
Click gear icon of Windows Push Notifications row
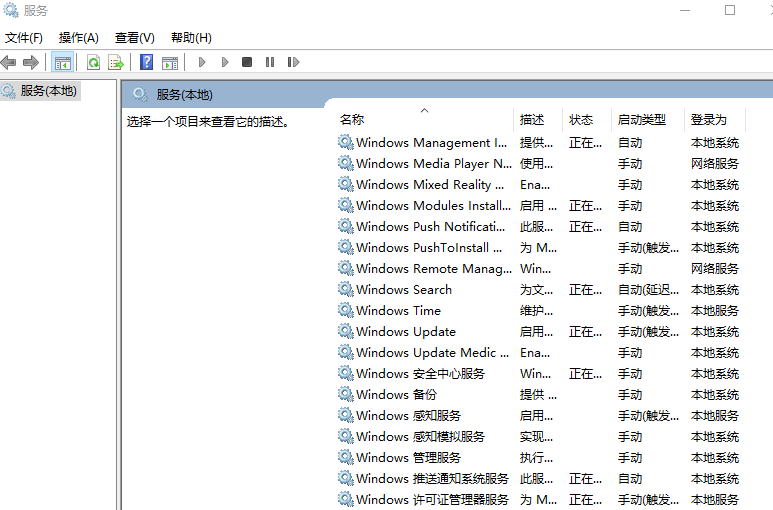tap(346, 226)
